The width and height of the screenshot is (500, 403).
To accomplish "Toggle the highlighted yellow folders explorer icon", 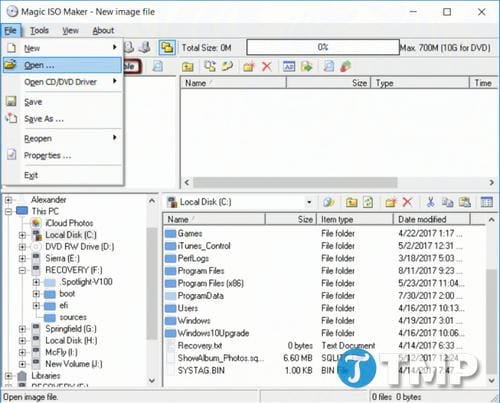I will (167, 48).
